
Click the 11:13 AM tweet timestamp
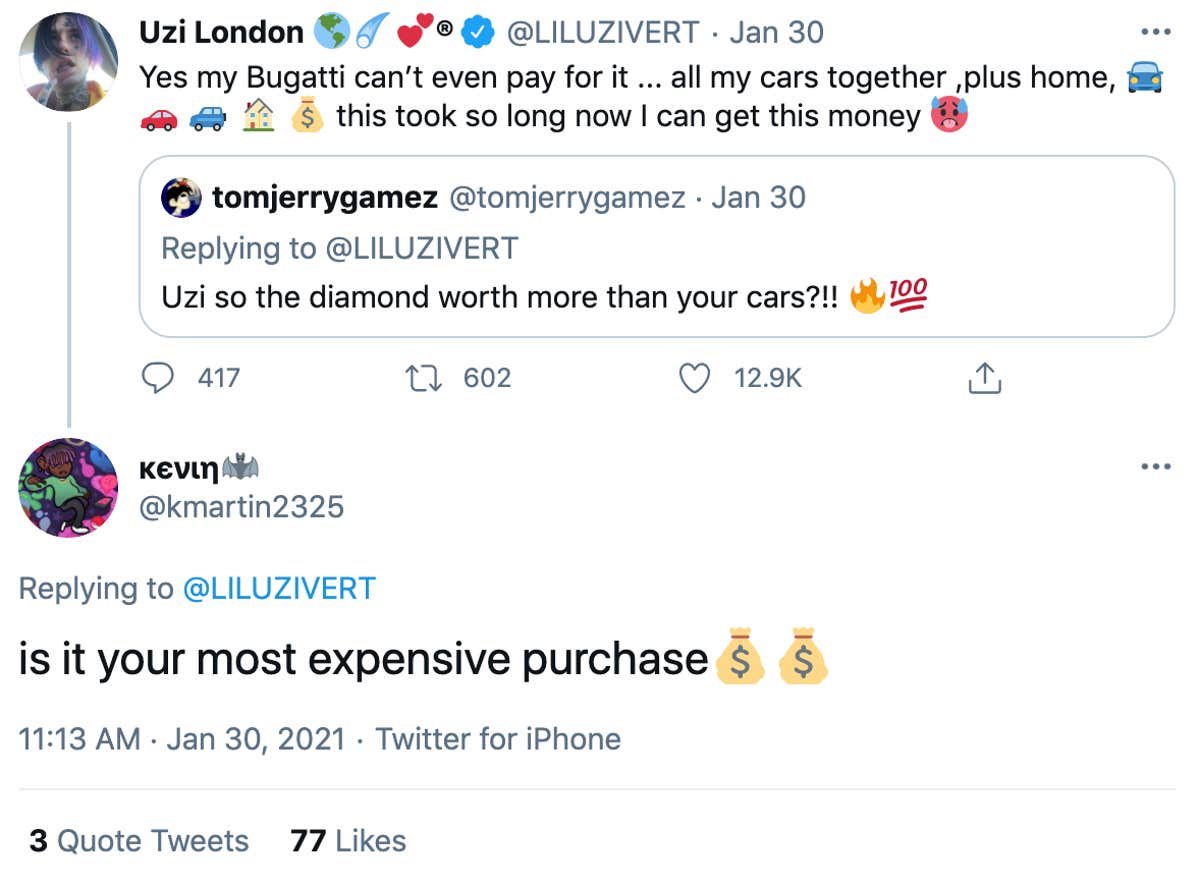tap(78, 738)
